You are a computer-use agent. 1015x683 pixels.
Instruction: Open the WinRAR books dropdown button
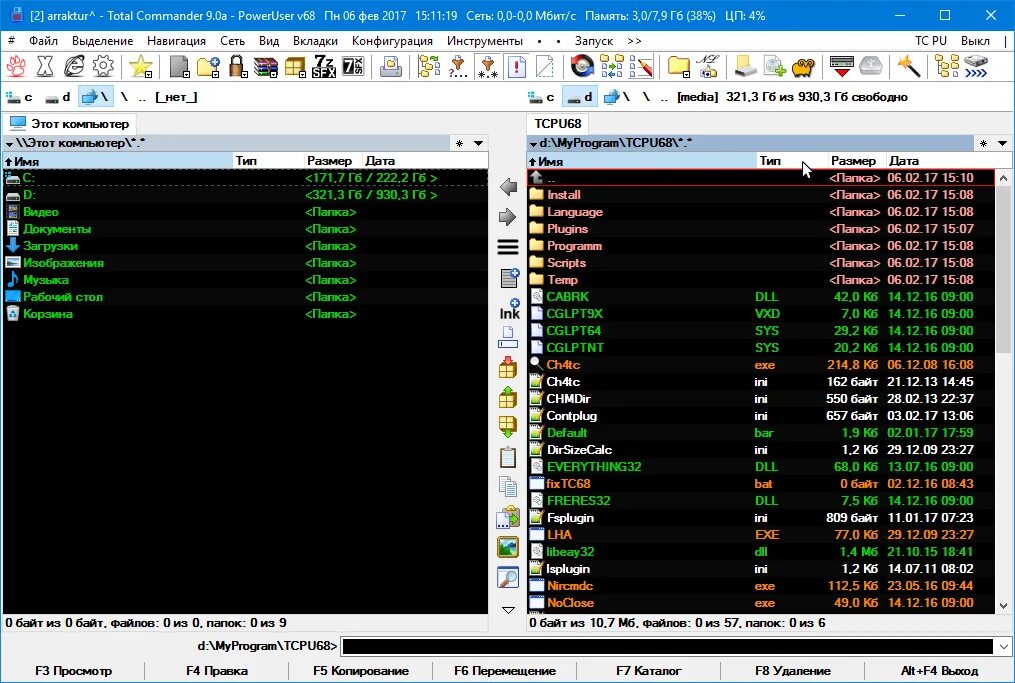coord(267,66)
